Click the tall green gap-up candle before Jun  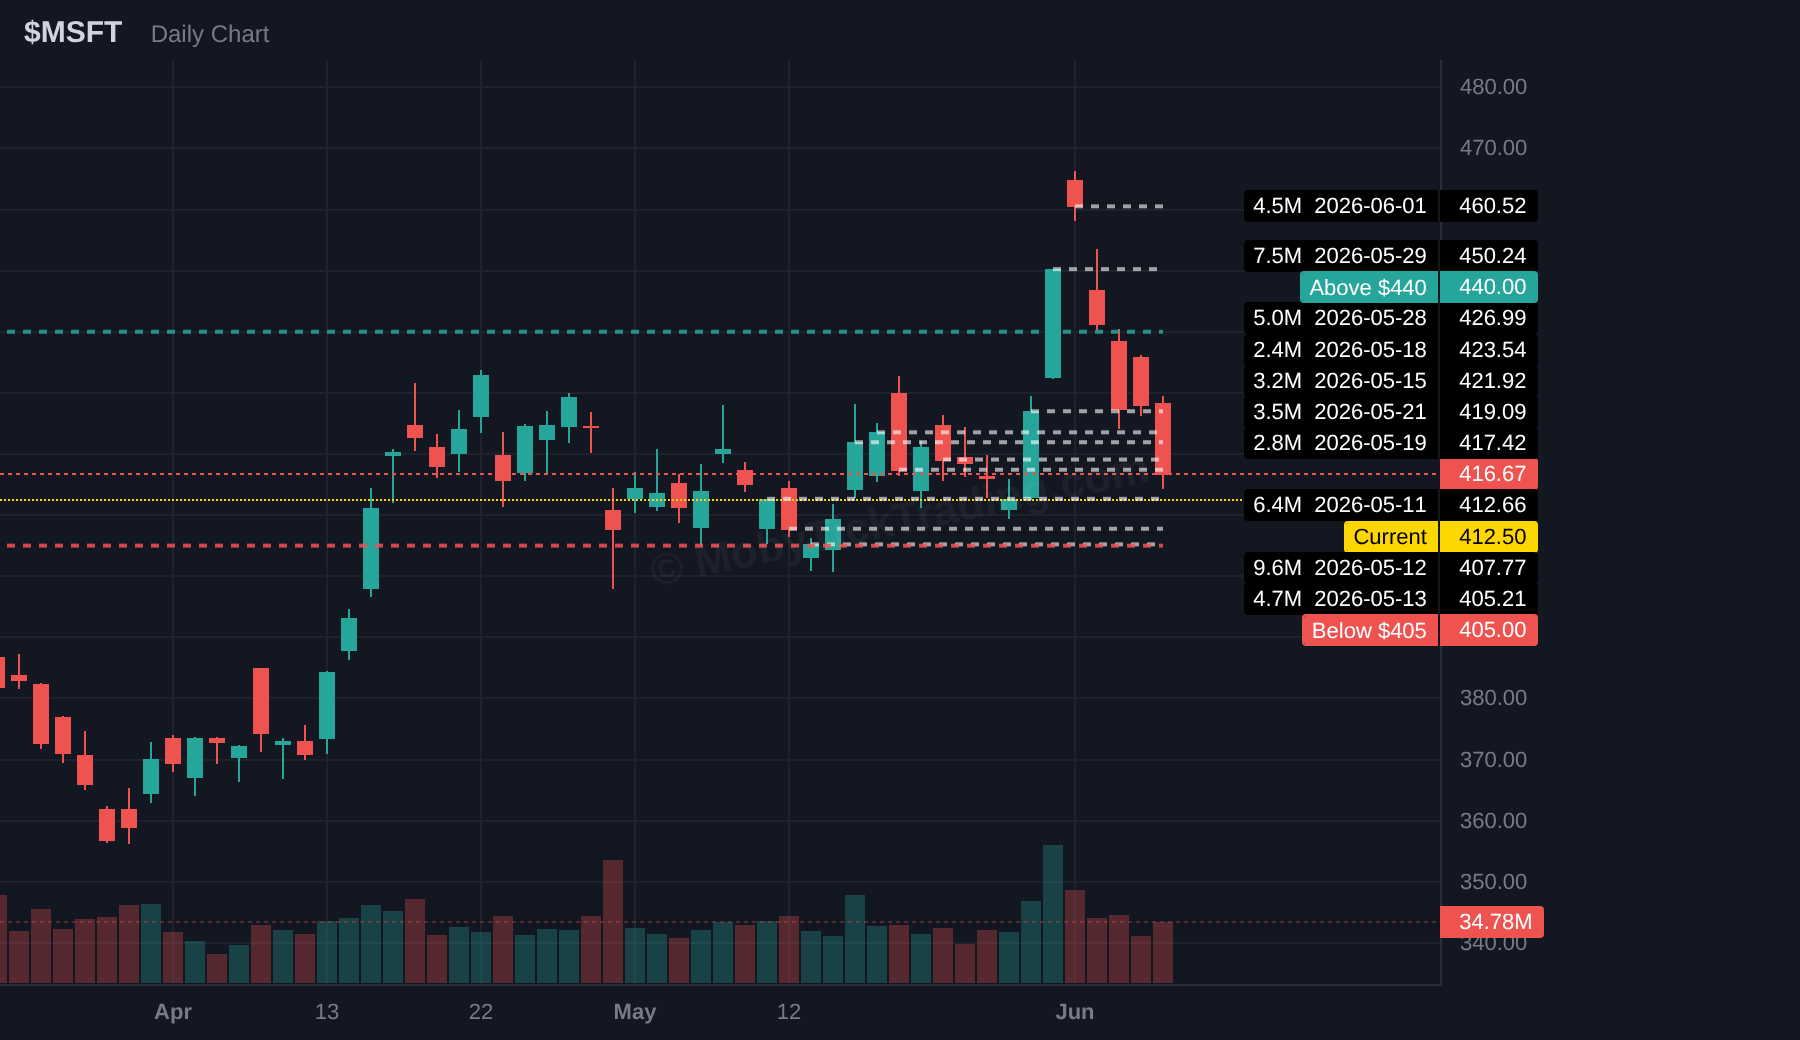tap(1053, 324)
